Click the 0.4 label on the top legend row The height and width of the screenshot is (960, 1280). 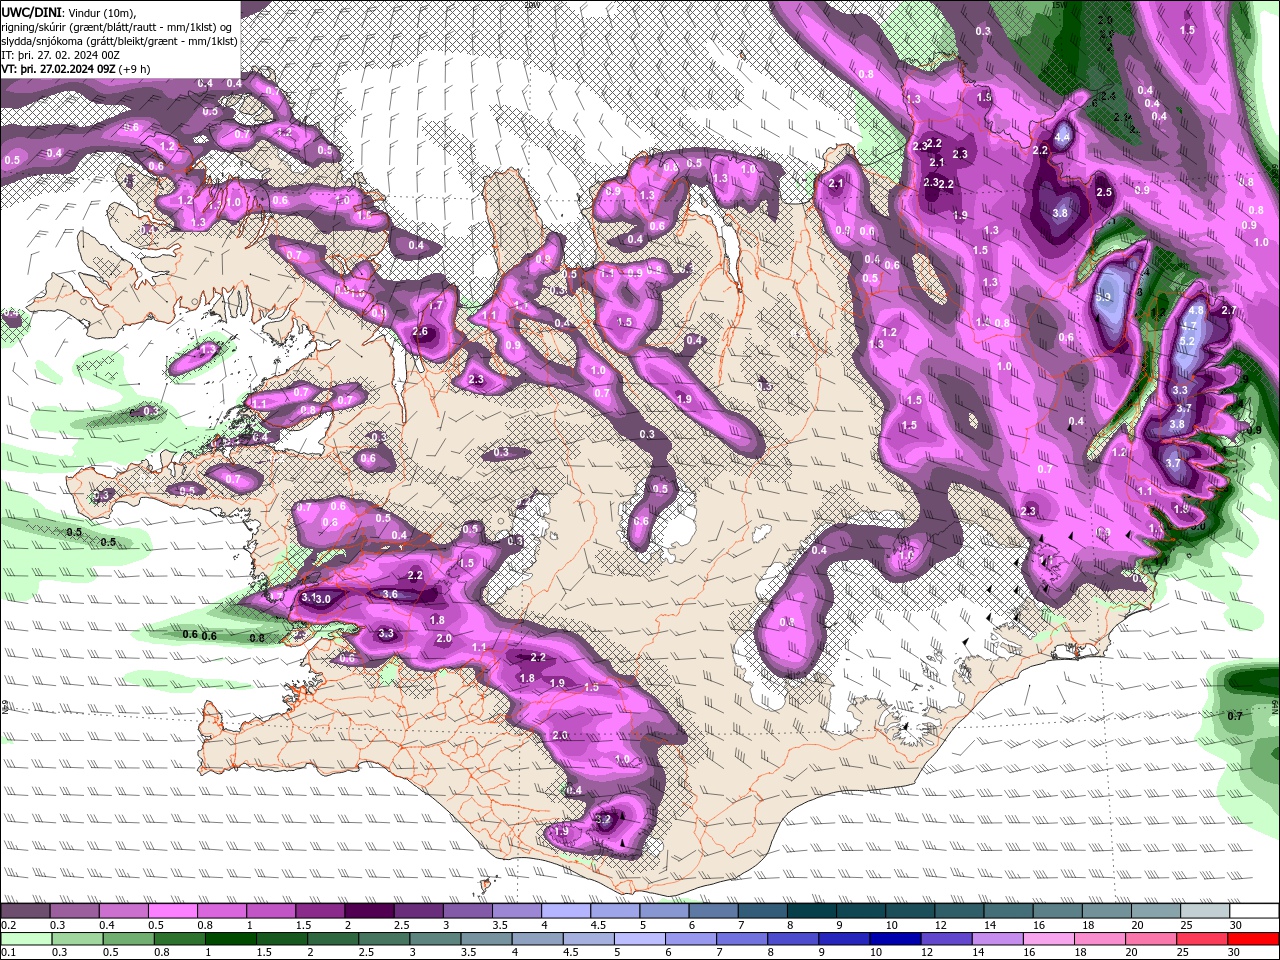tap(107, 925)
